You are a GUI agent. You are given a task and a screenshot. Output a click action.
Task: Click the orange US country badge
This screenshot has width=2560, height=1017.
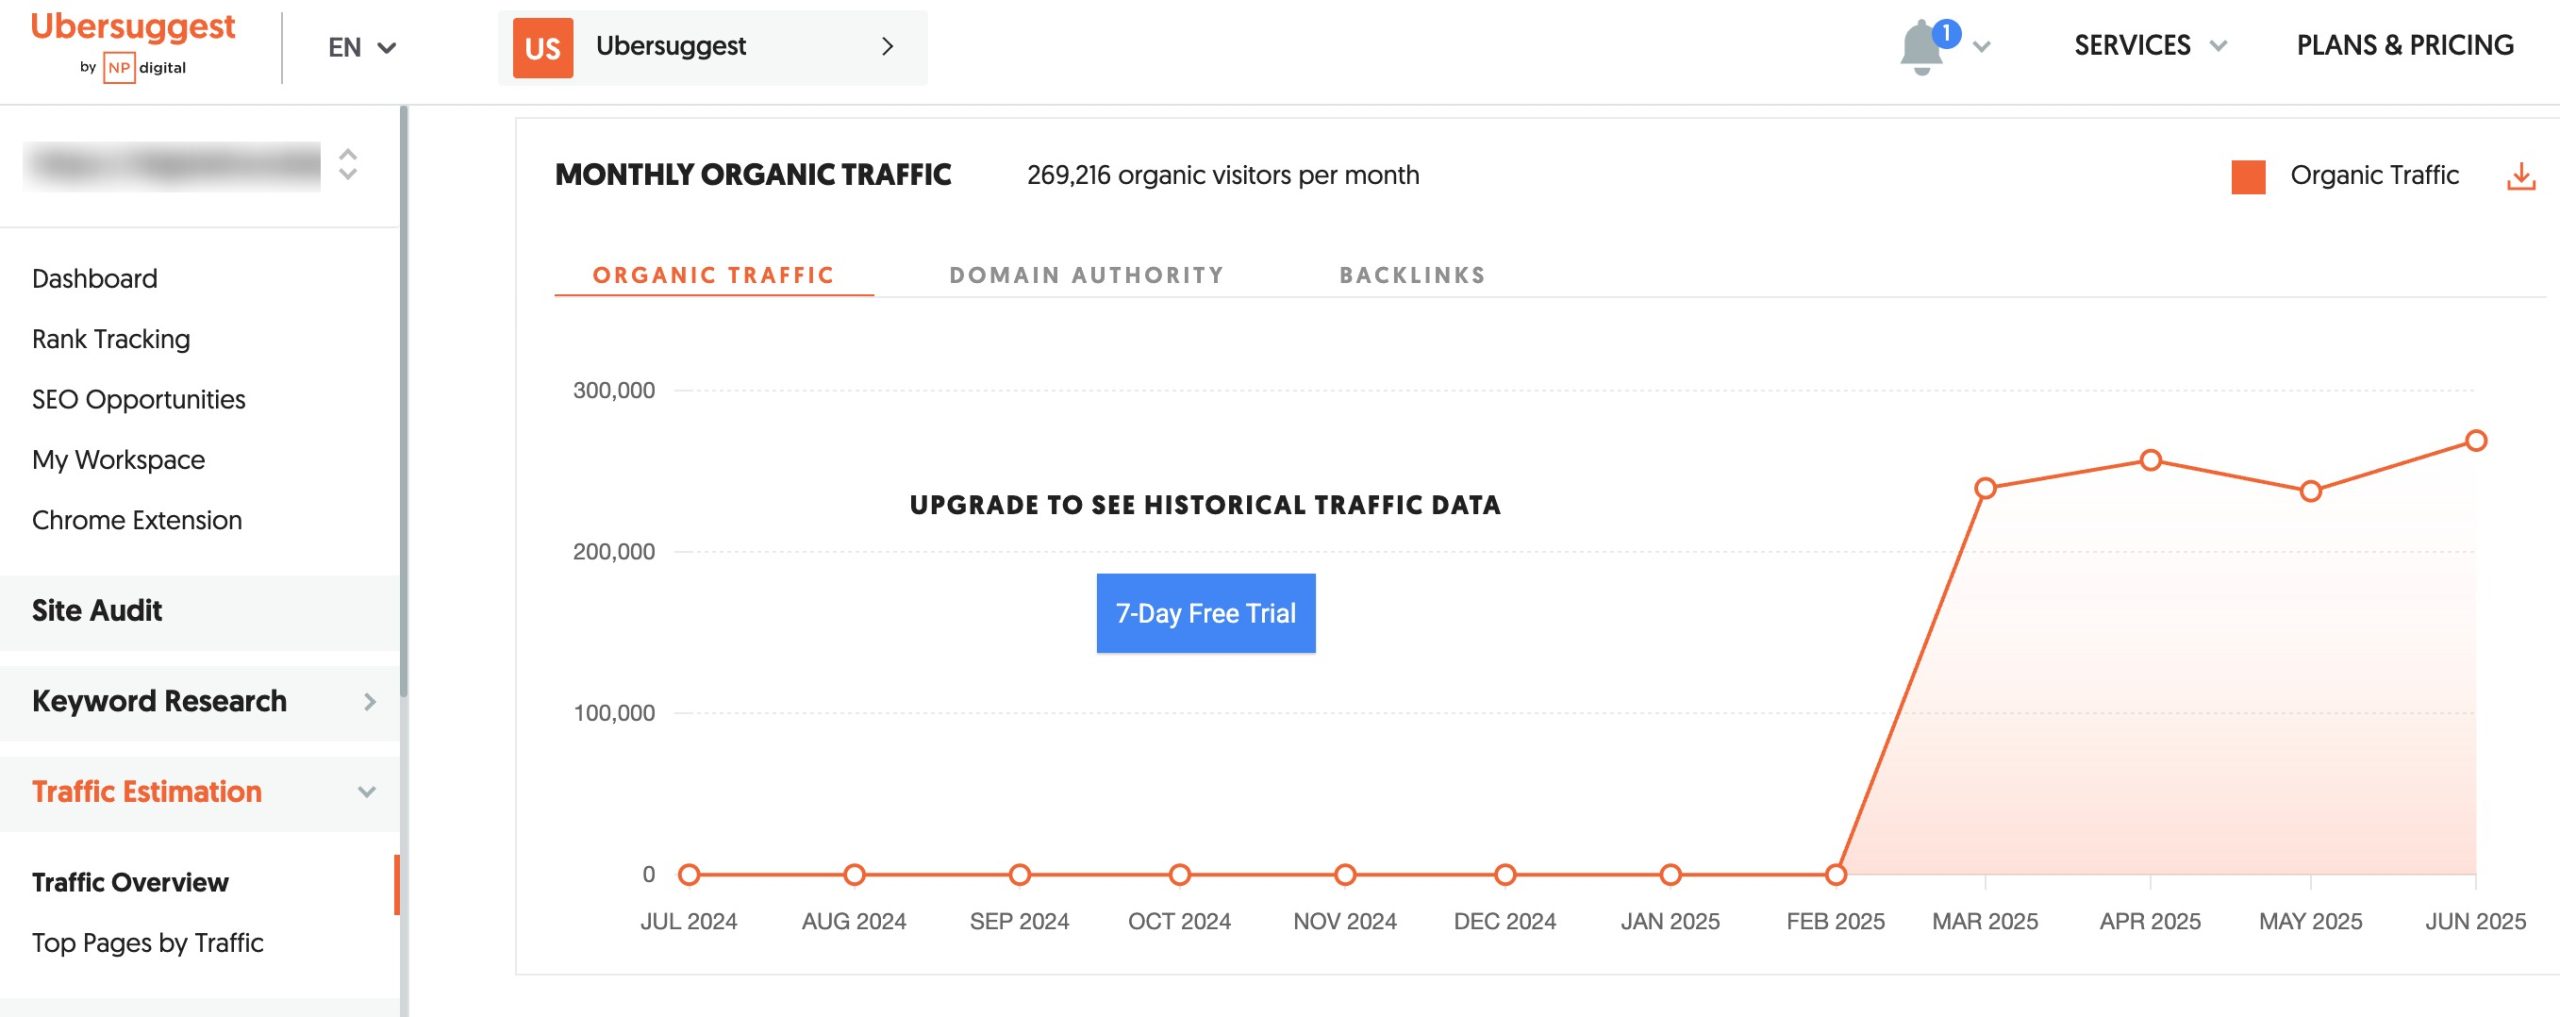tap(543, 48)
